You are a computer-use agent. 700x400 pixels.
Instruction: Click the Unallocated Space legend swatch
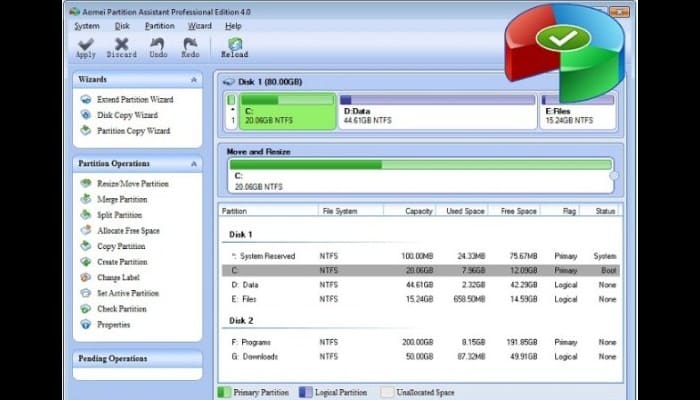(387, 392)
